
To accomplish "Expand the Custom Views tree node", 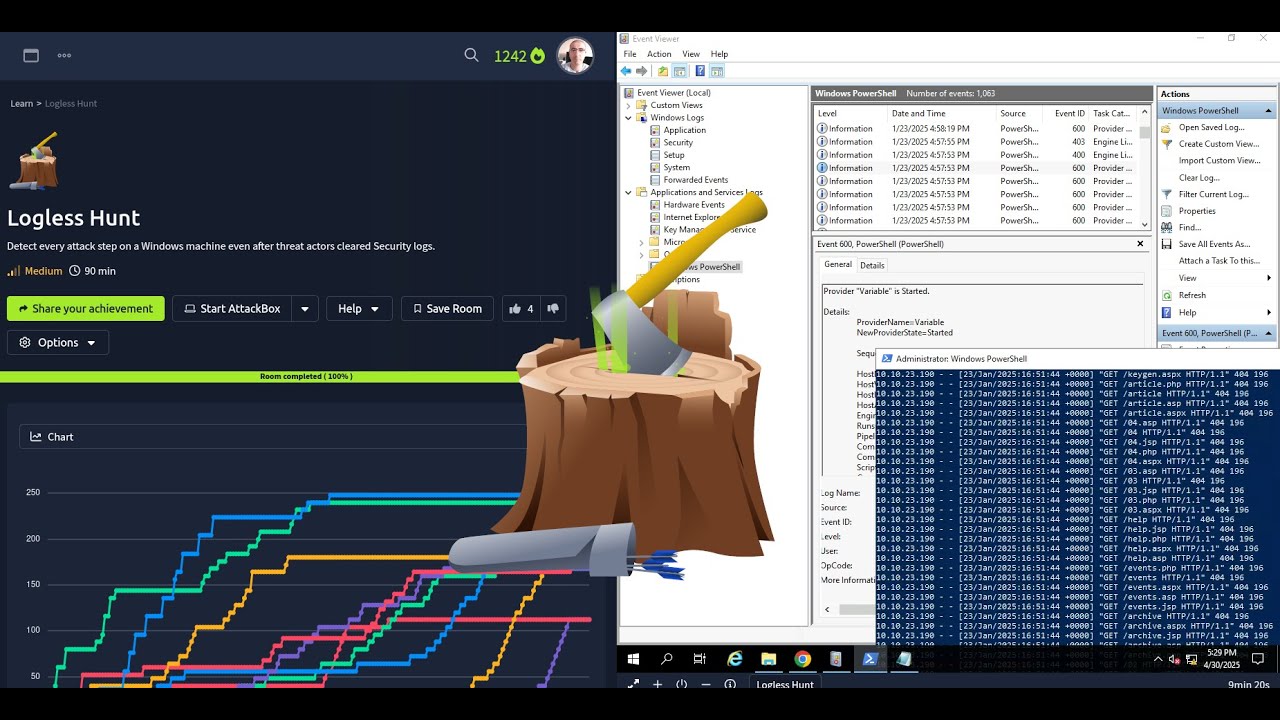I will 629,105.
